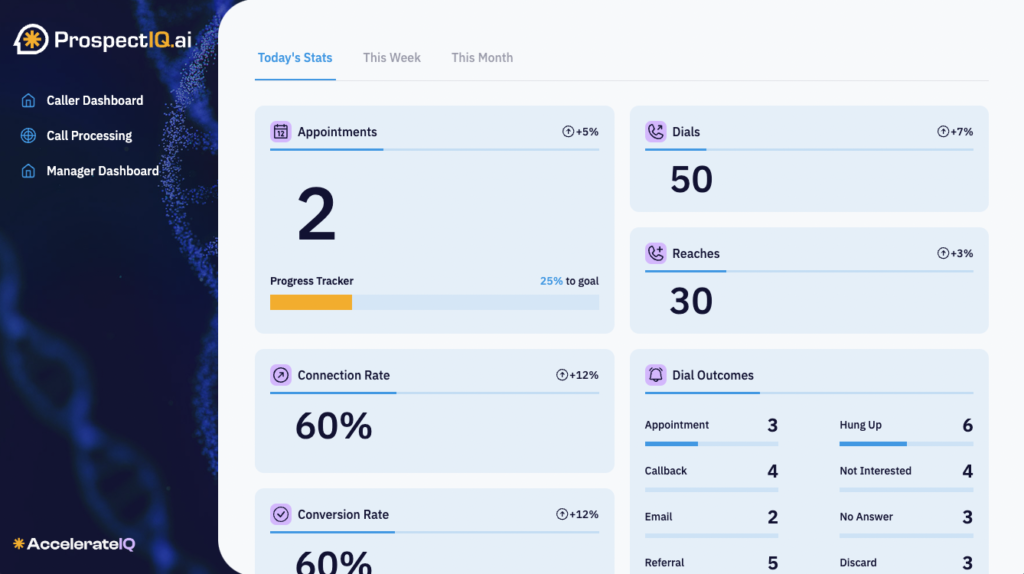
Task: Select the Today's Stats tab
Action: point(295,58)
